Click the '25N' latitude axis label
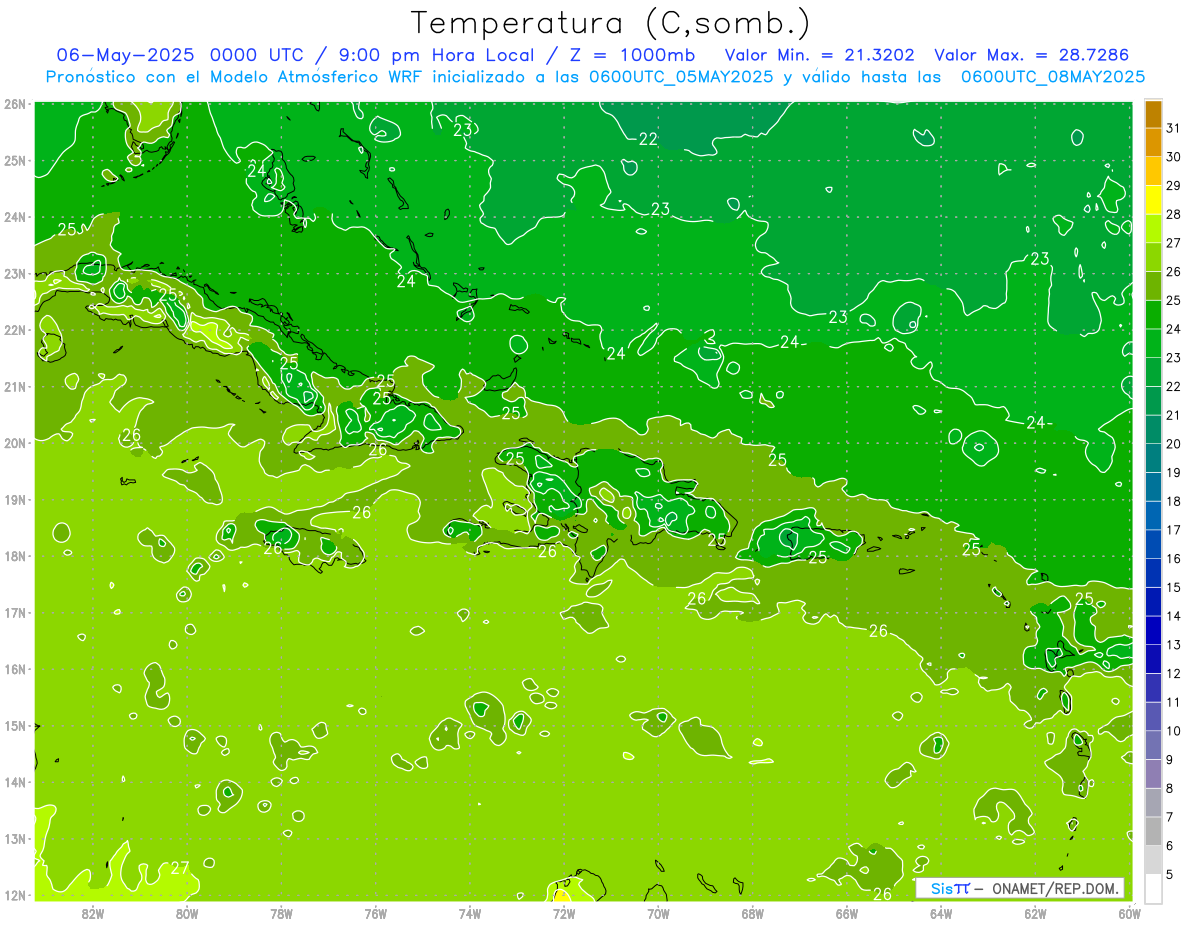 point(15,160)
